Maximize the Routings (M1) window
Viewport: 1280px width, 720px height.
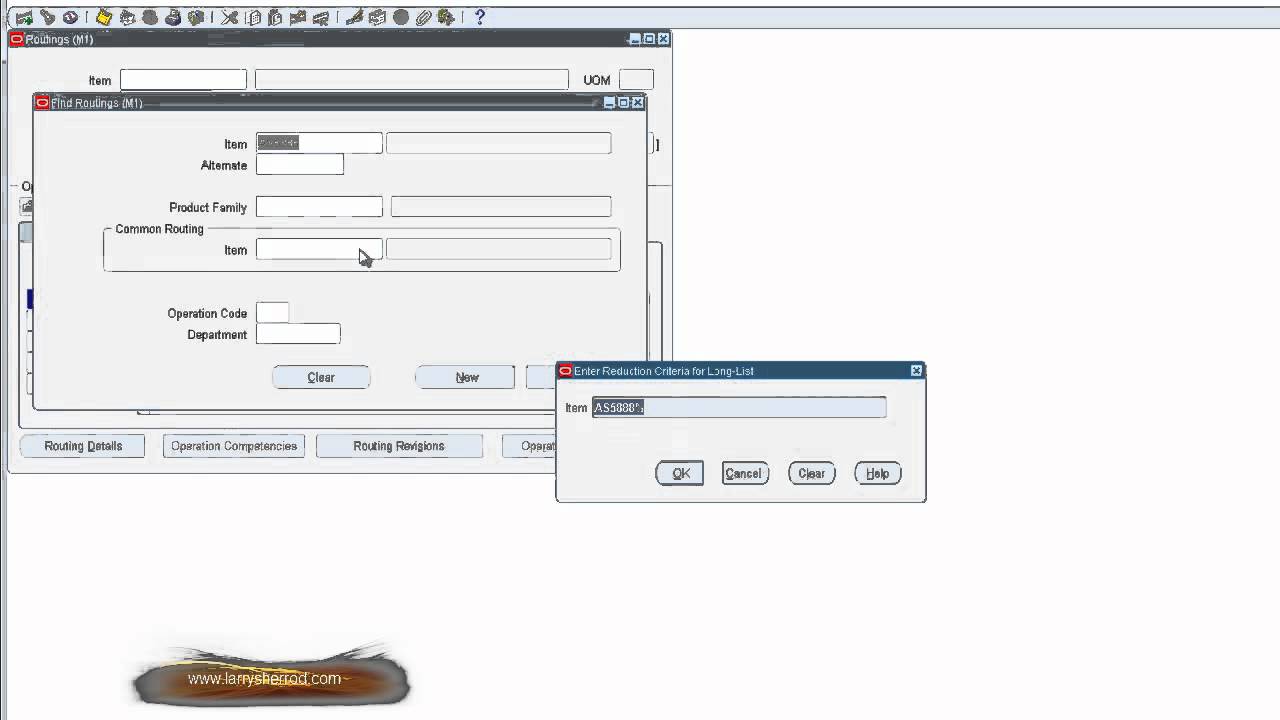[649, 39]
